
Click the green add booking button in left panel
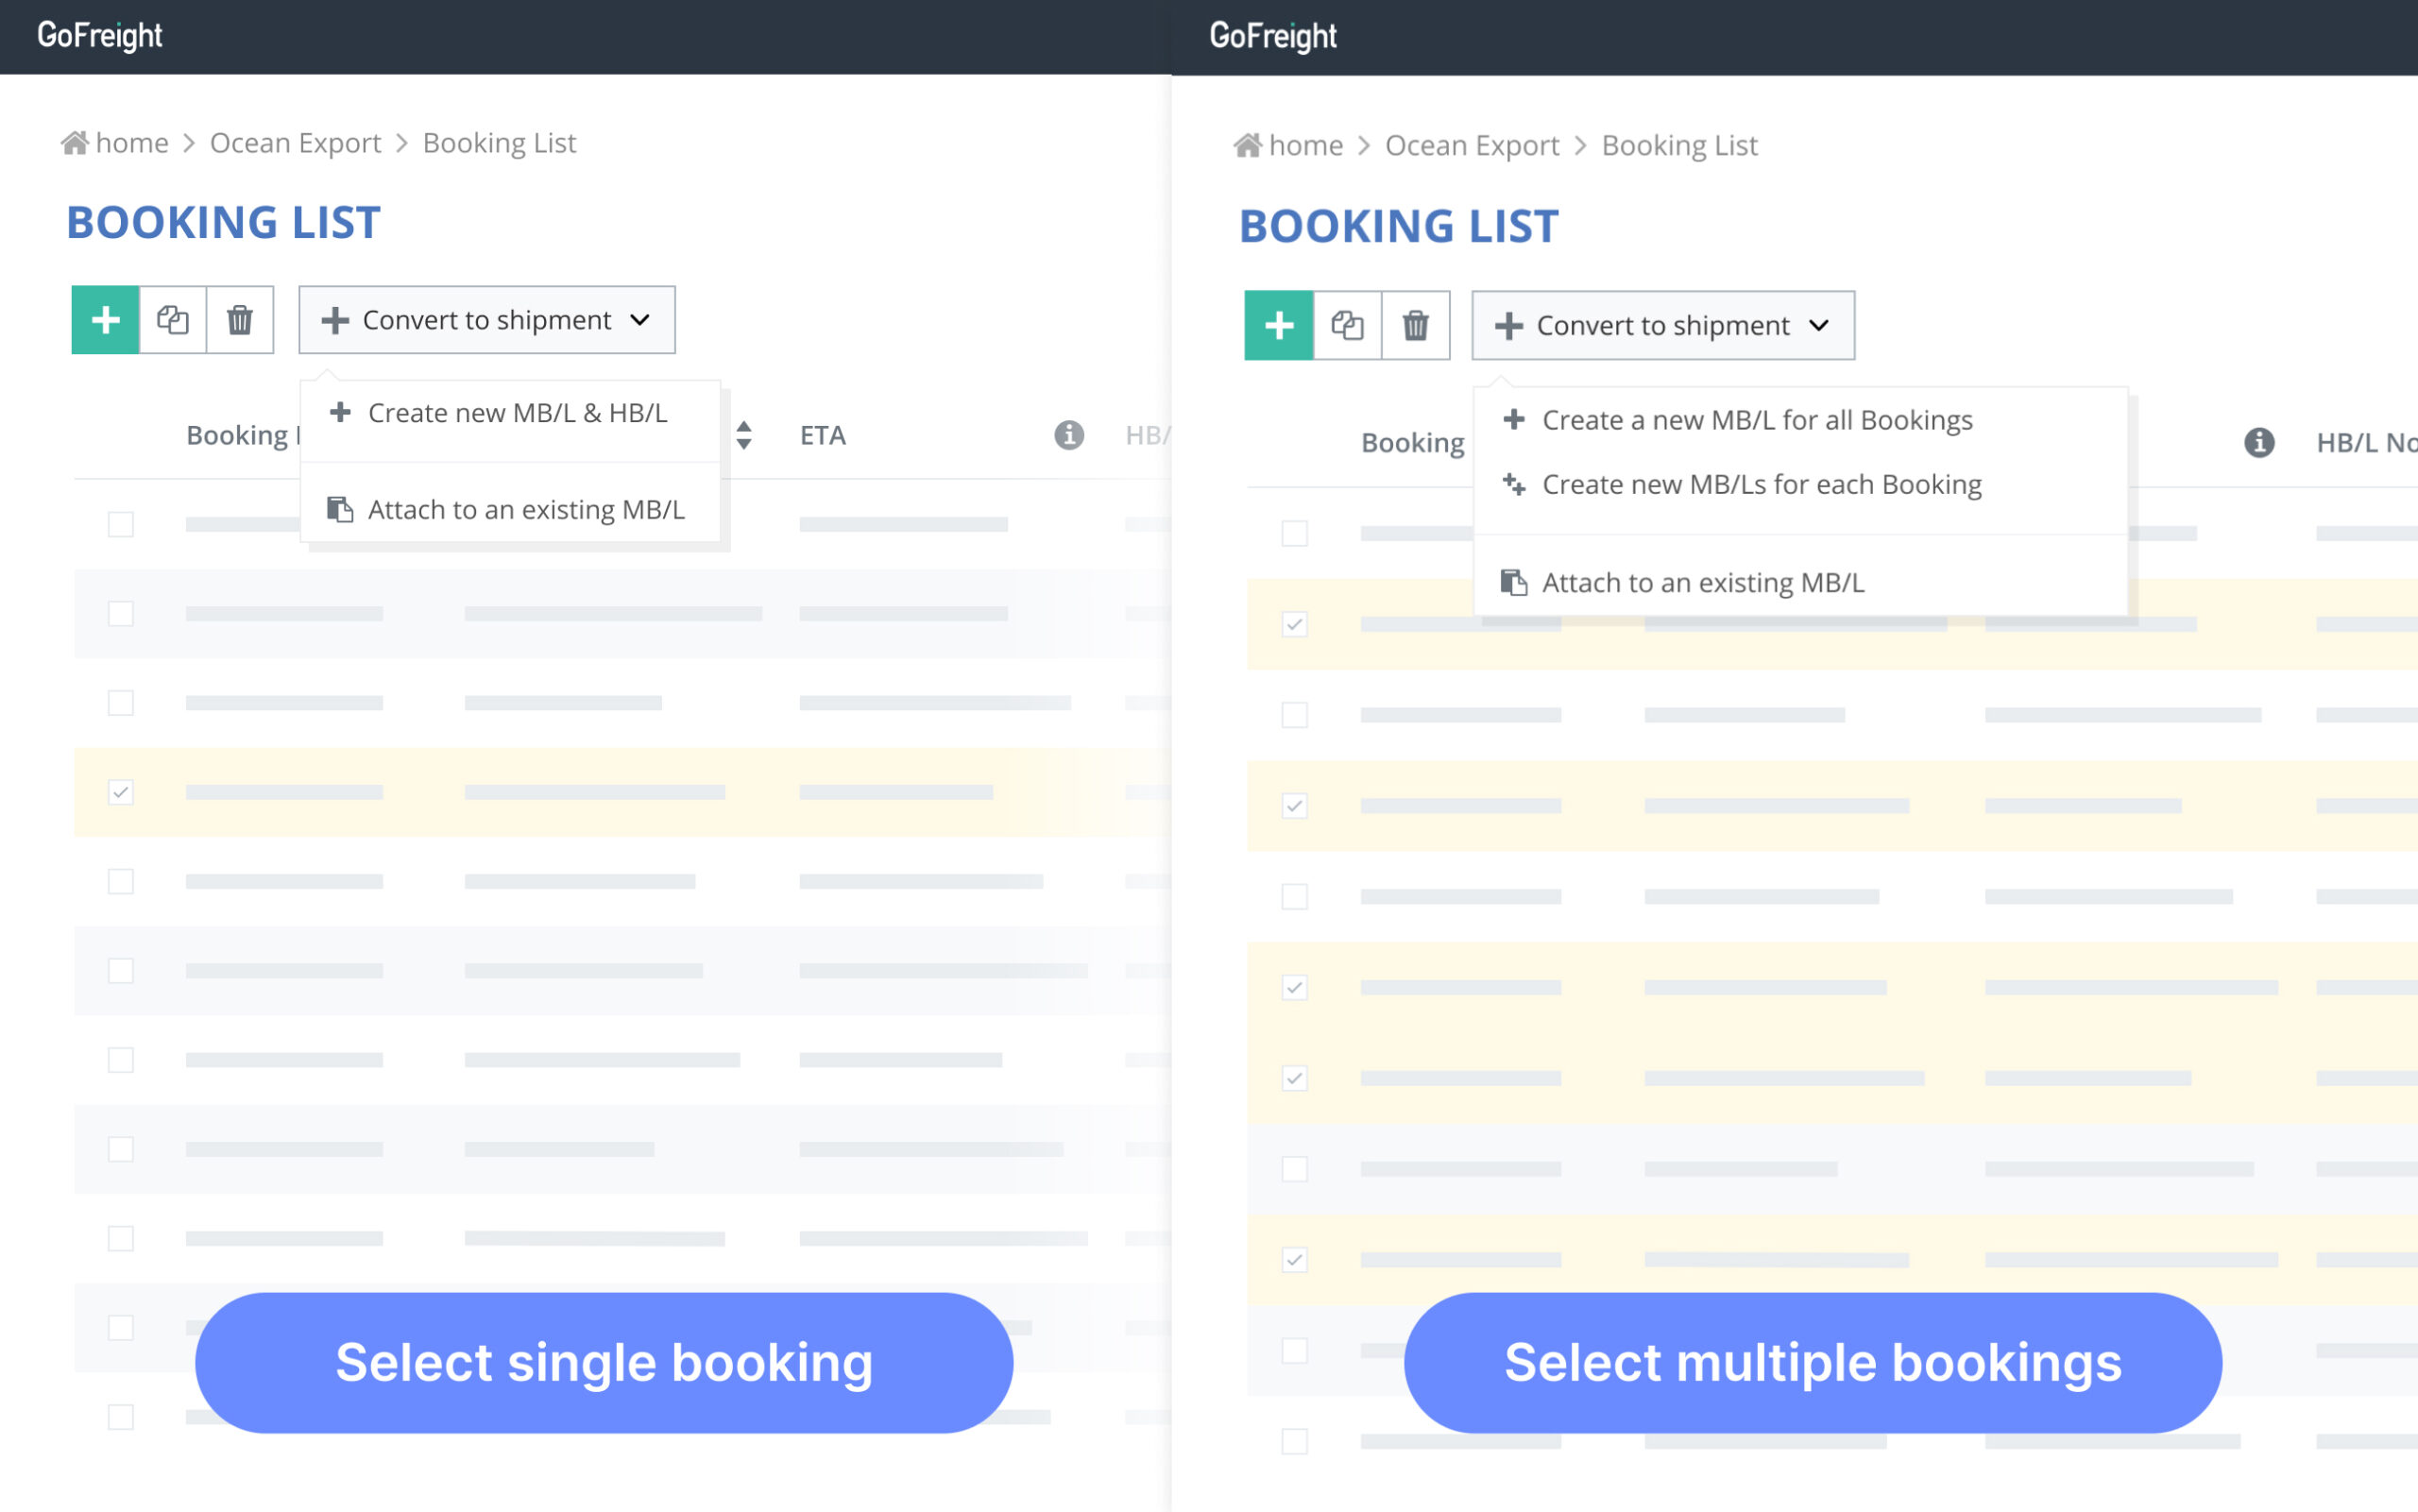tap(105, 320)
